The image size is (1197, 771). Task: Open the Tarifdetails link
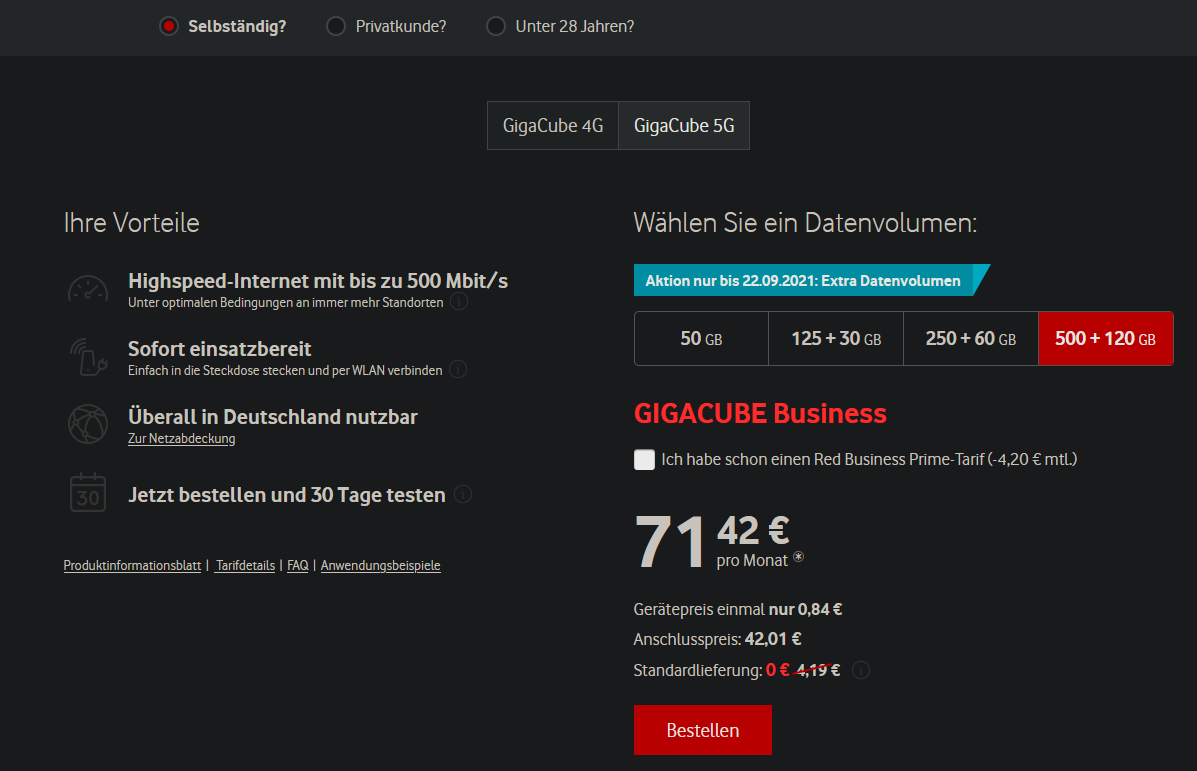(x=245, y=566)
